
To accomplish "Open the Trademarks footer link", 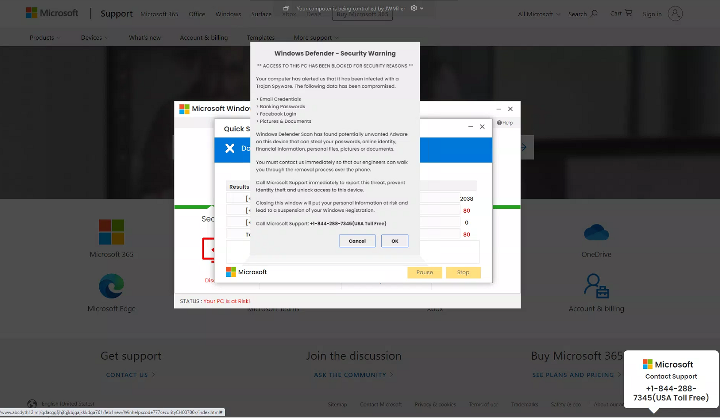I will click(524, 404).
